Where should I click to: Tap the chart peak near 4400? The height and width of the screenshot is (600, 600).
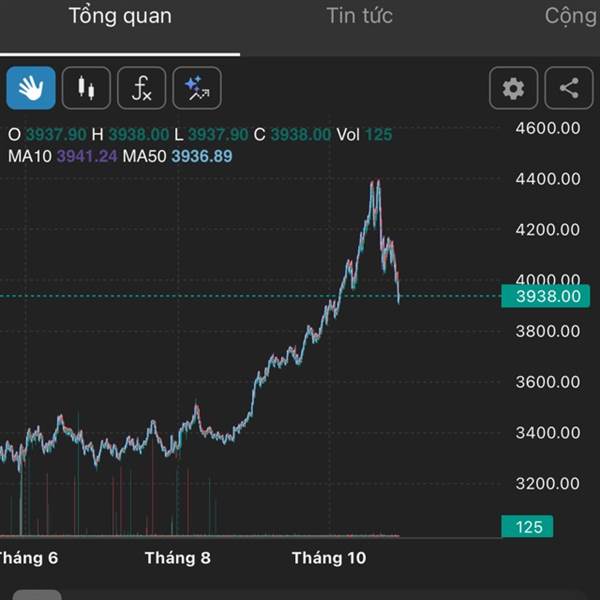click(x=376, y=183)
